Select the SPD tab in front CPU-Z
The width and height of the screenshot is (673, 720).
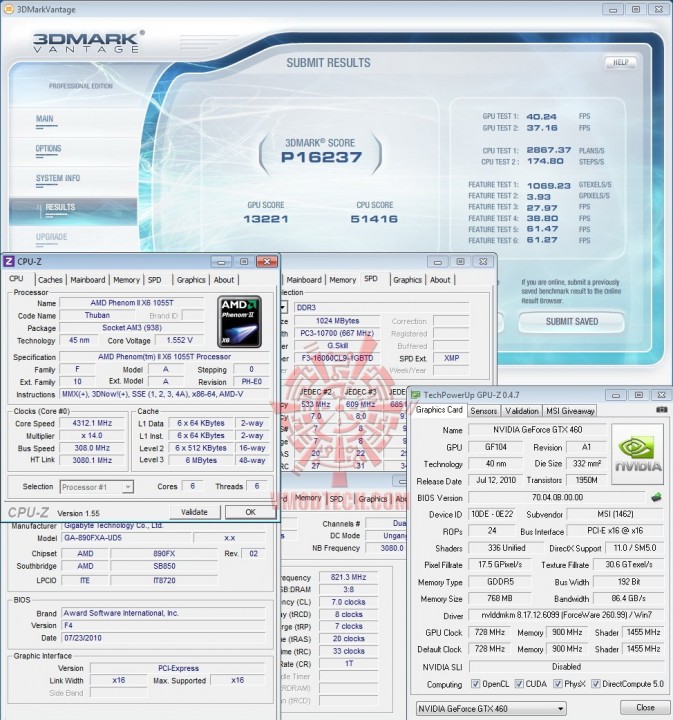pyautogui.click(x=155, y=280)
